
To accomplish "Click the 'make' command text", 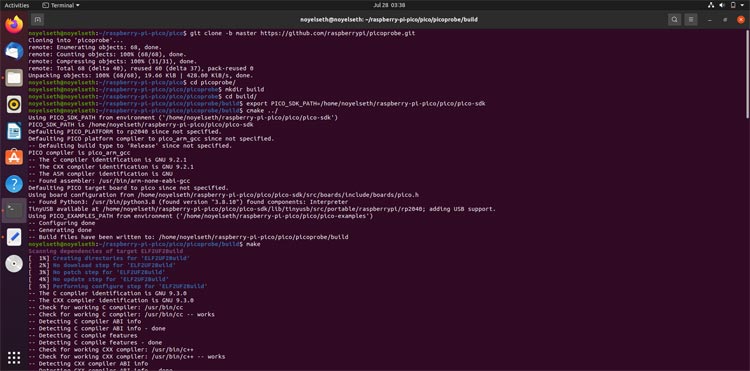I will (253, 244).
